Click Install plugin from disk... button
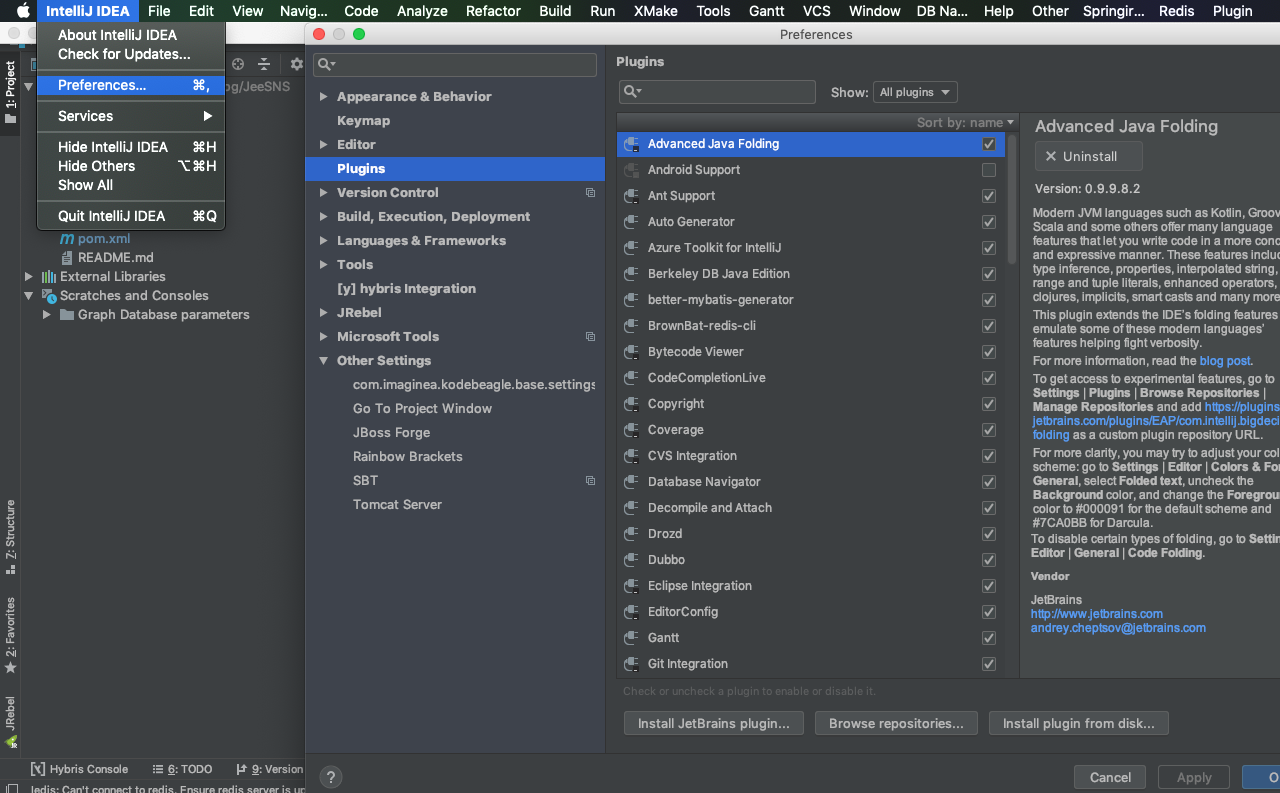 click(x=1078, y=723)
